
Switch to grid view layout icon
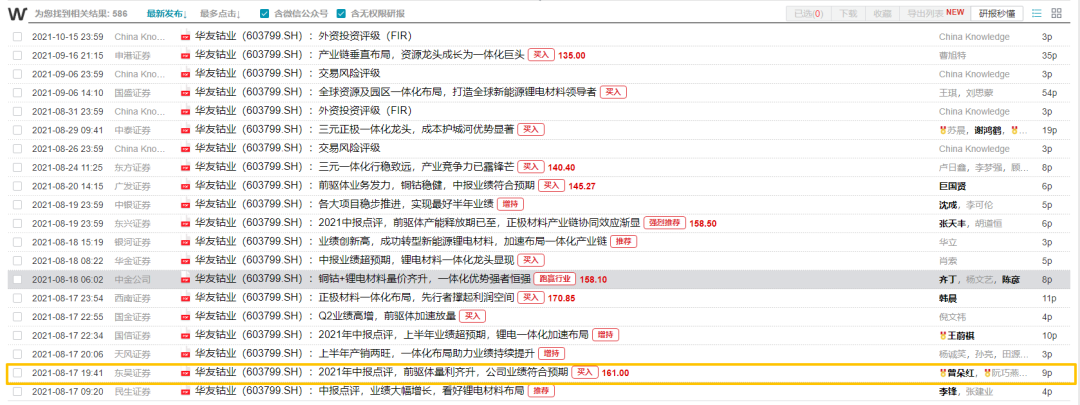1057,13
